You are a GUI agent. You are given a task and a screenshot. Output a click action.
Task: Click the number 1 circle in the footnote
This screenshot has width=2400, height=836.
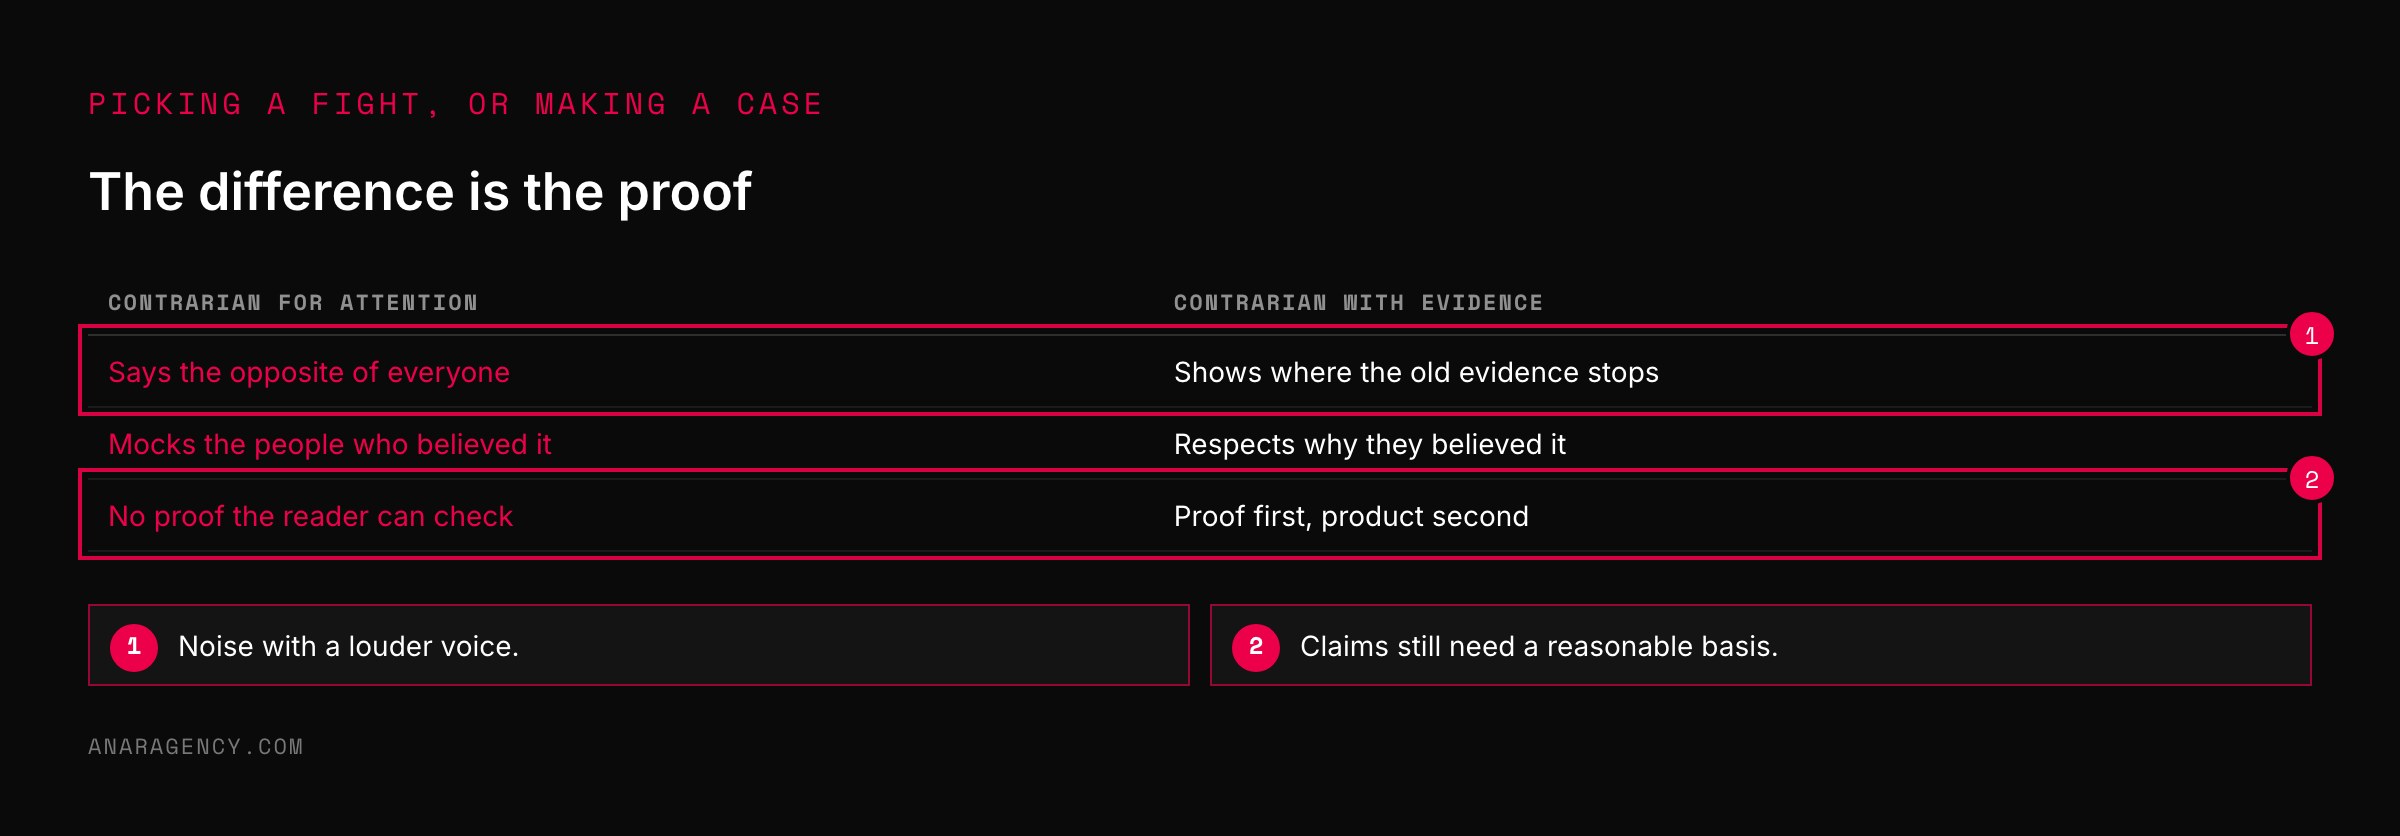134,647
